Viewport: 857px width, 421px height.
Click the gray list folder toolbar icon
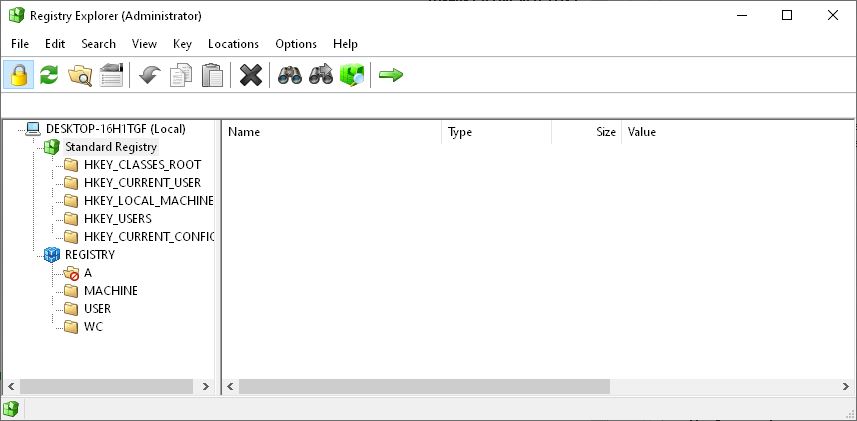(x=111, y=75)
